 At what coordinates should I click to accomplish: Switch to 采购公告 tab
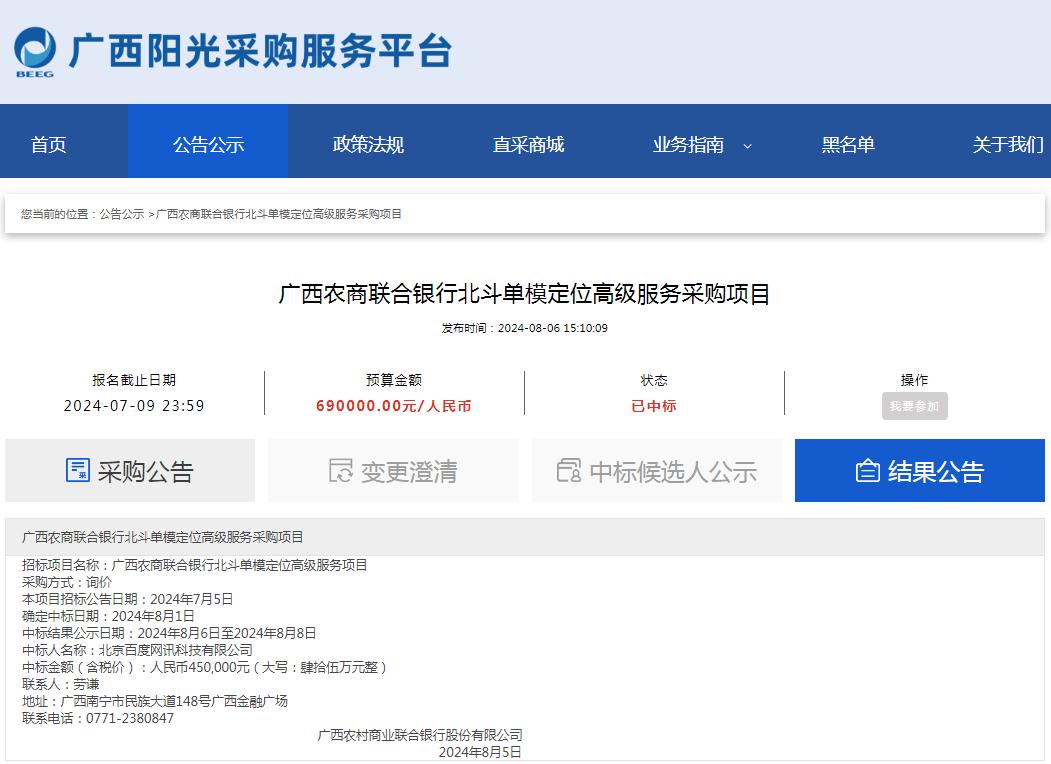pos(130,470)
